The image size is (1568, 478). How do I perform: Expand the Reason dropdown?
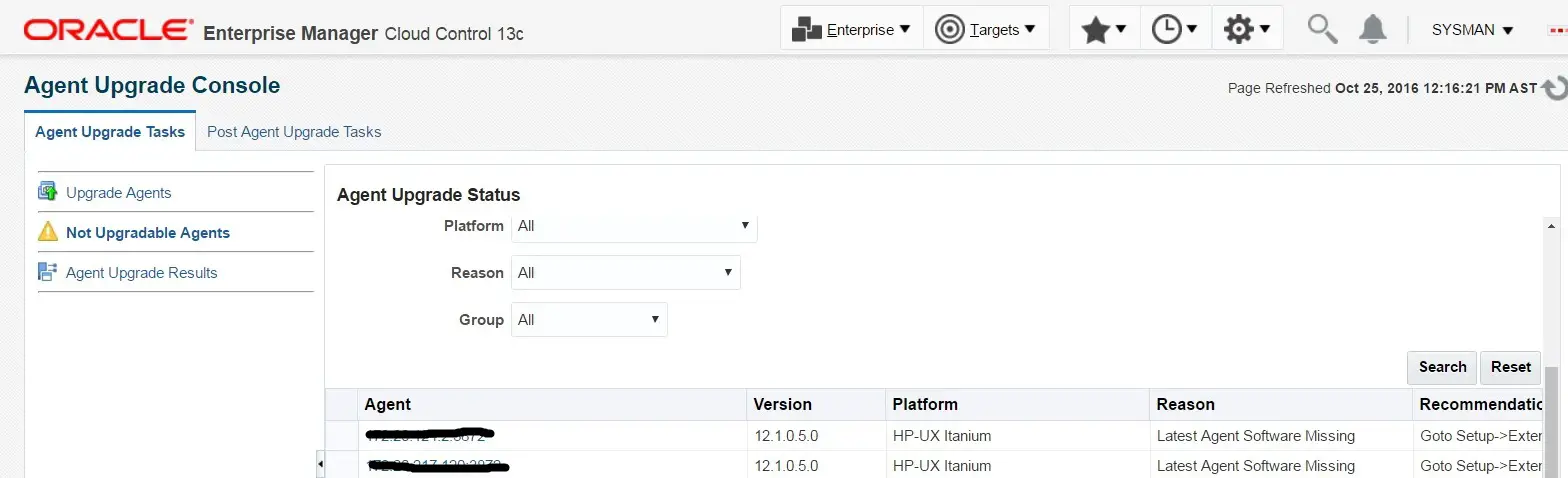[x=626, y=273]
